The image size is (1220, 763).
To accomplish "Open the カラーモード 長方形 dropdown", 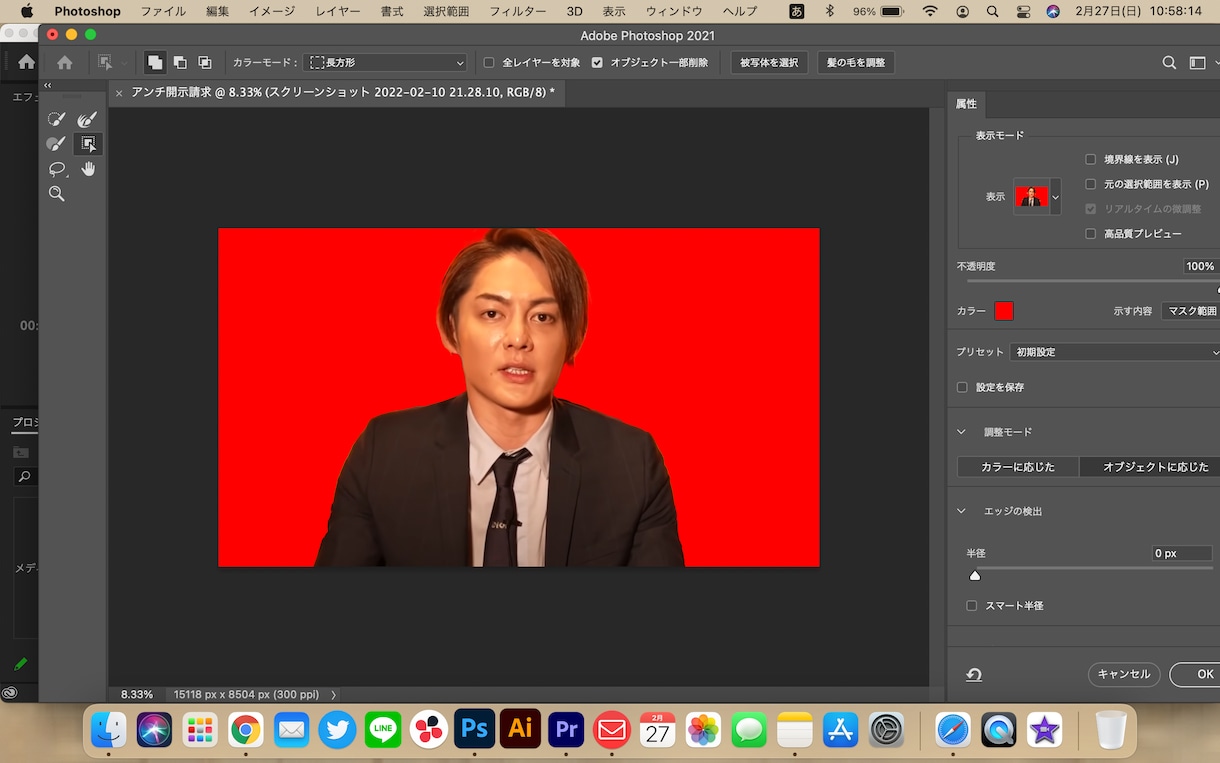I will [385, 62].
